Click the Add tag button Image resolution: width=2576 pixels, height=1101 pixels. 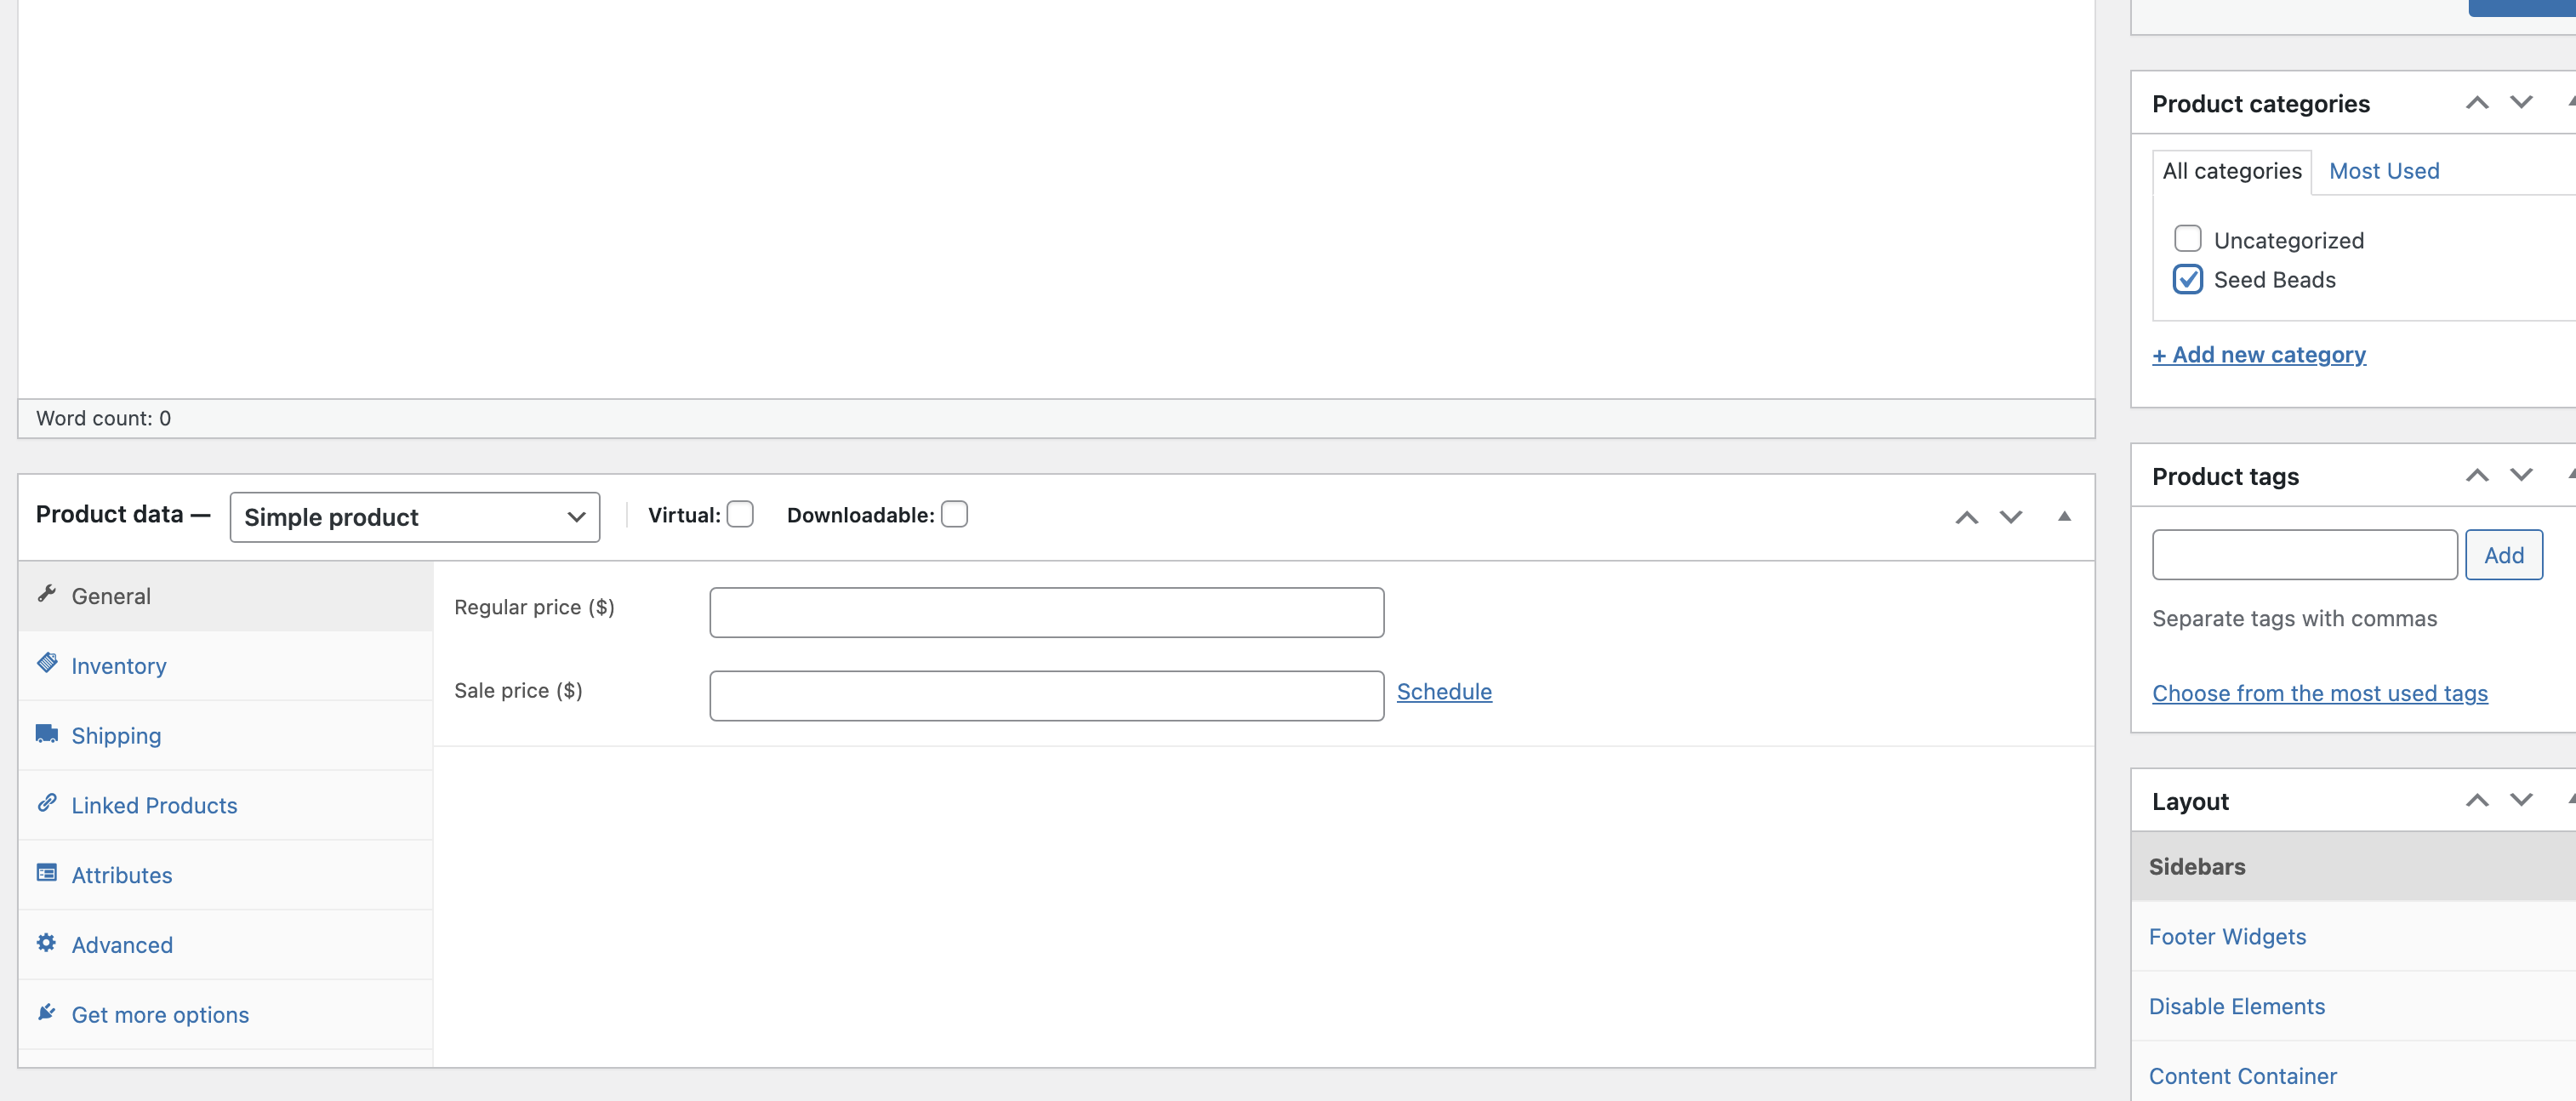coord(2503,555)
